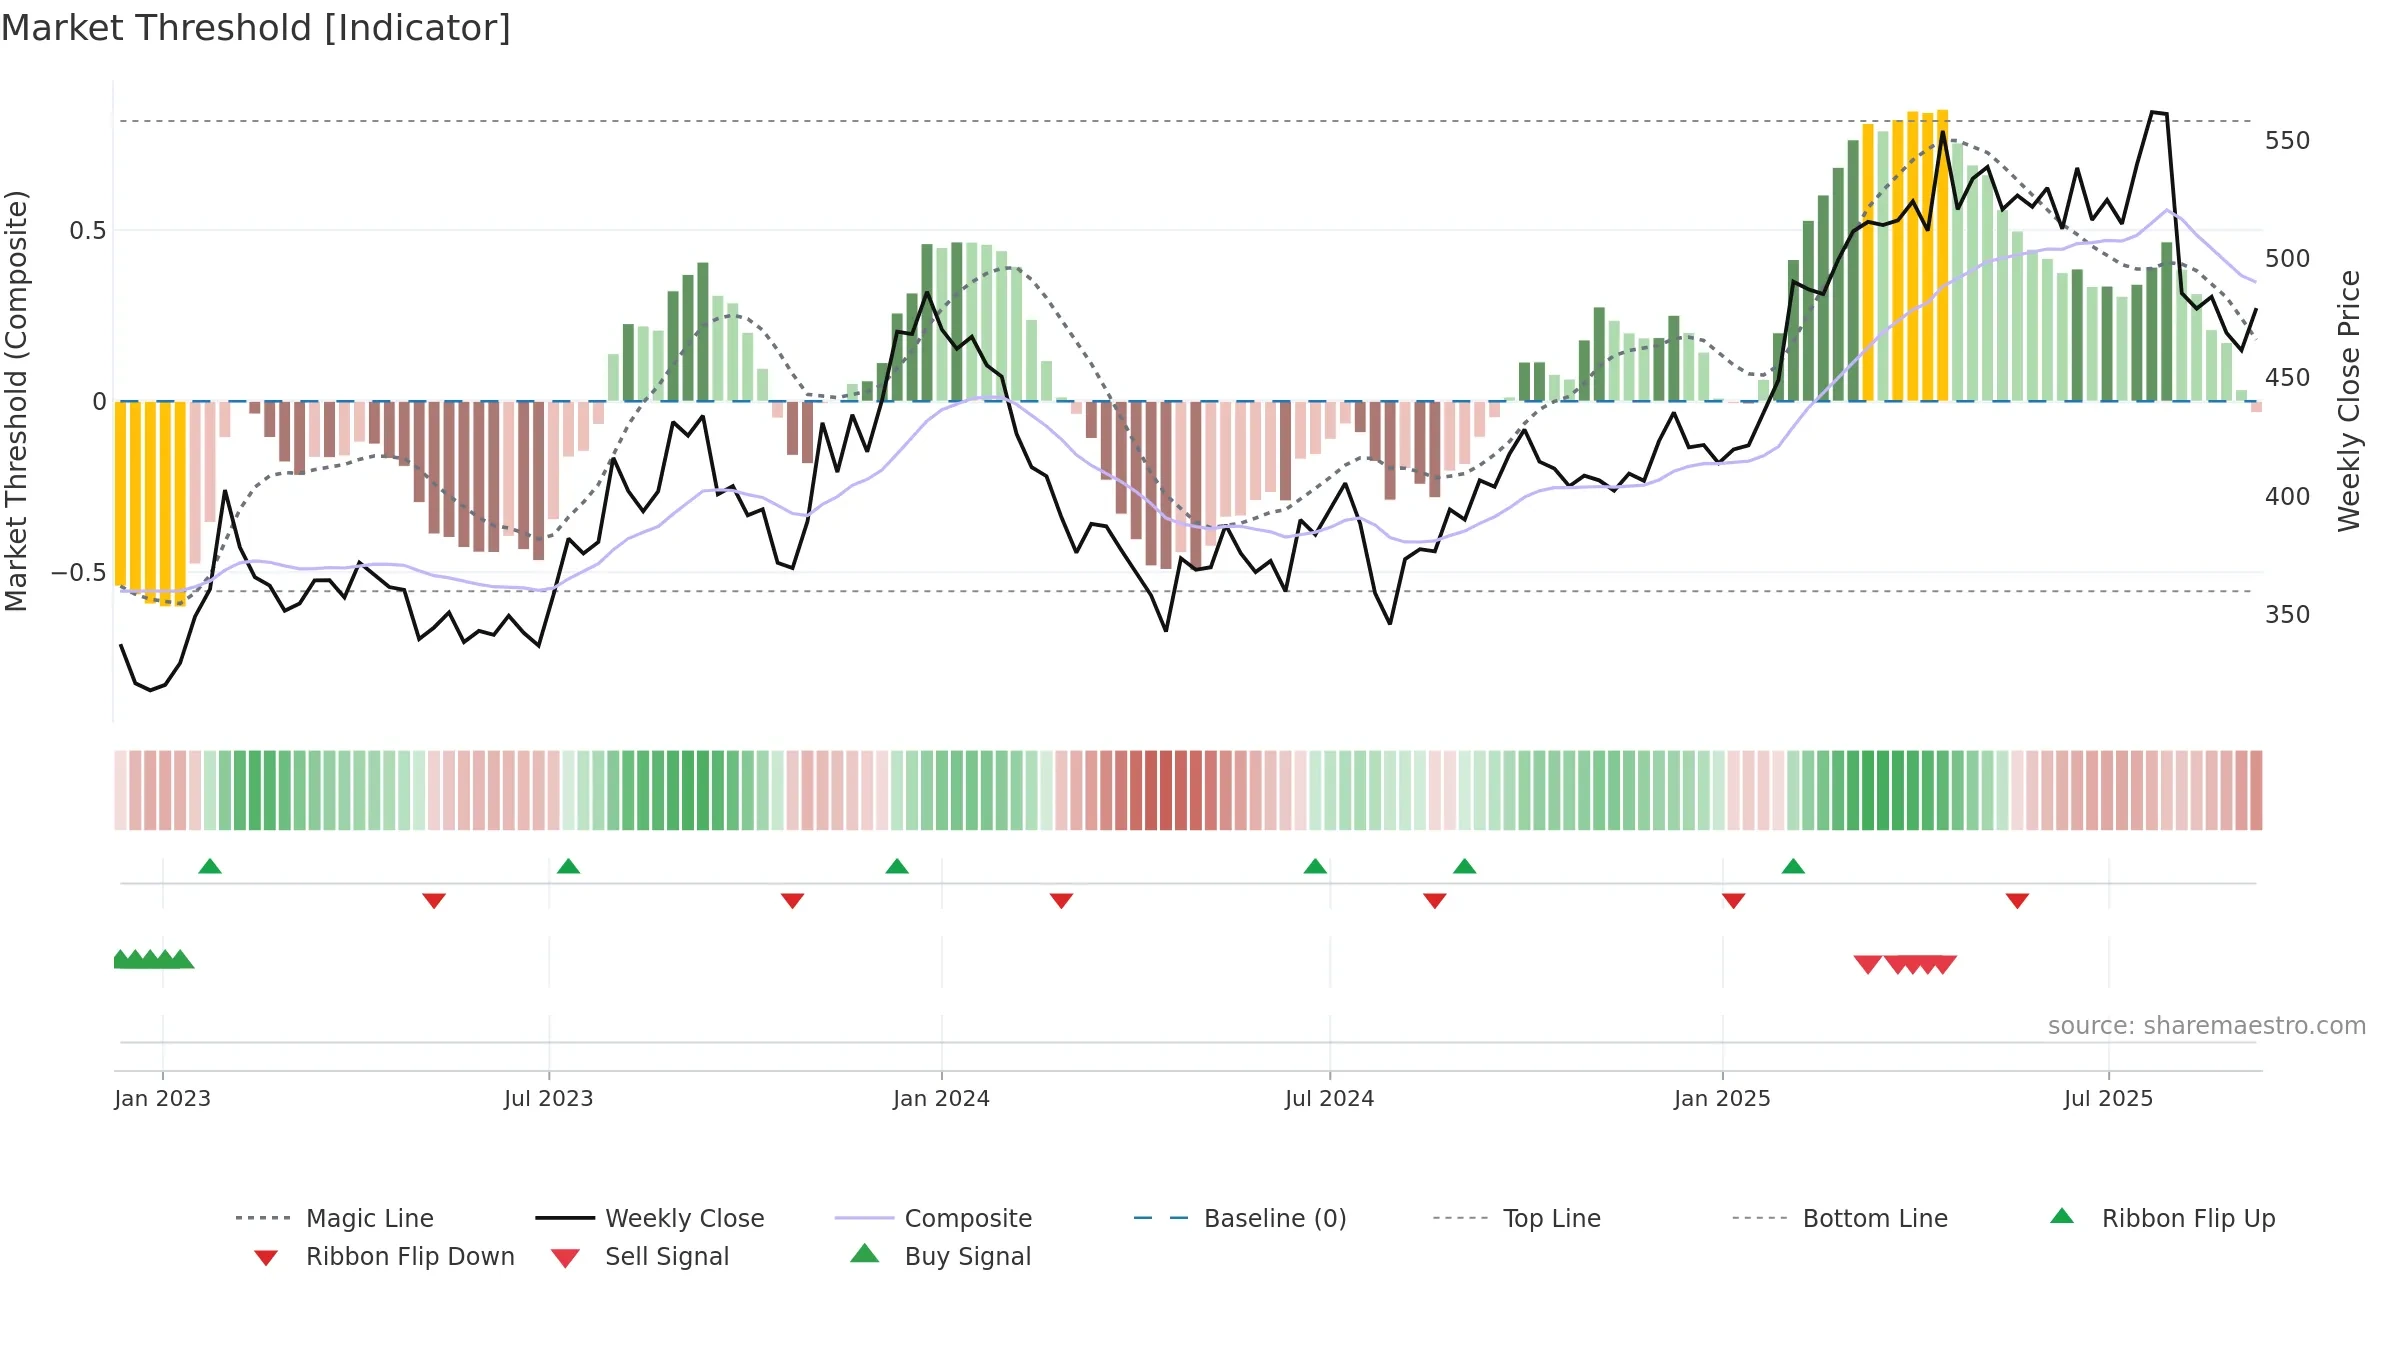Click the ribbon flip down marker just after Jan 2025
The image size is (2400, 1350).
pos(1733,901)
